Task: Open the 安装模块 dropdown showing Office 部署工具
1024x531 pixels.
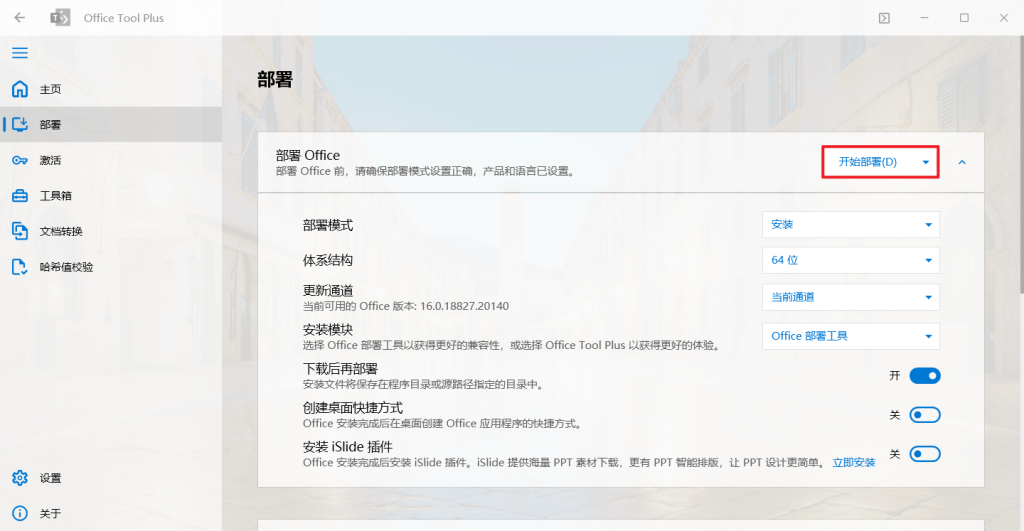Action: [x=850, y=336]
